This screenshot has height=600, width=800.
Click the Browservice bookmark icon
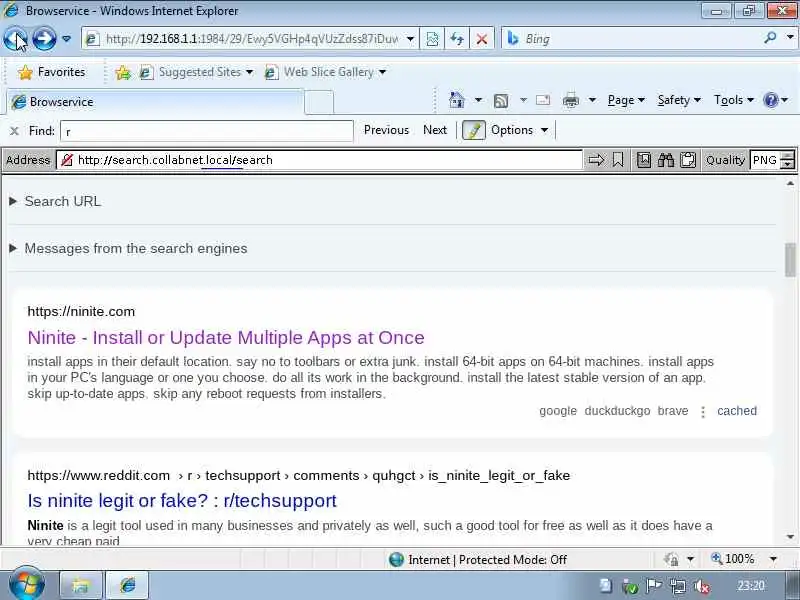618,160
